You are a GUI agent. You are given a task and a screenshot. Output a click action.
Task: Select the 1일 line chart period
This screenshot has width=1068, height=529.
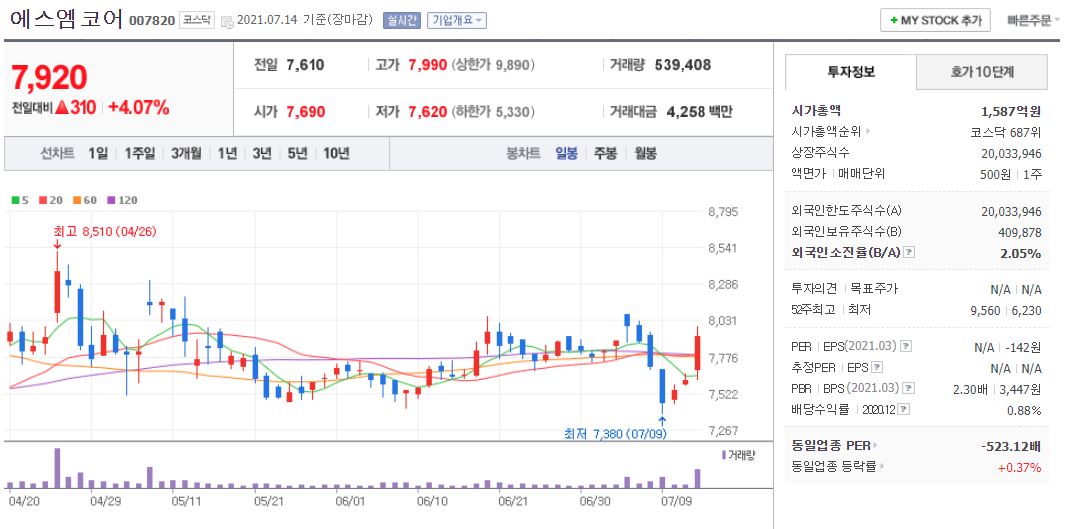coord(97,153)
